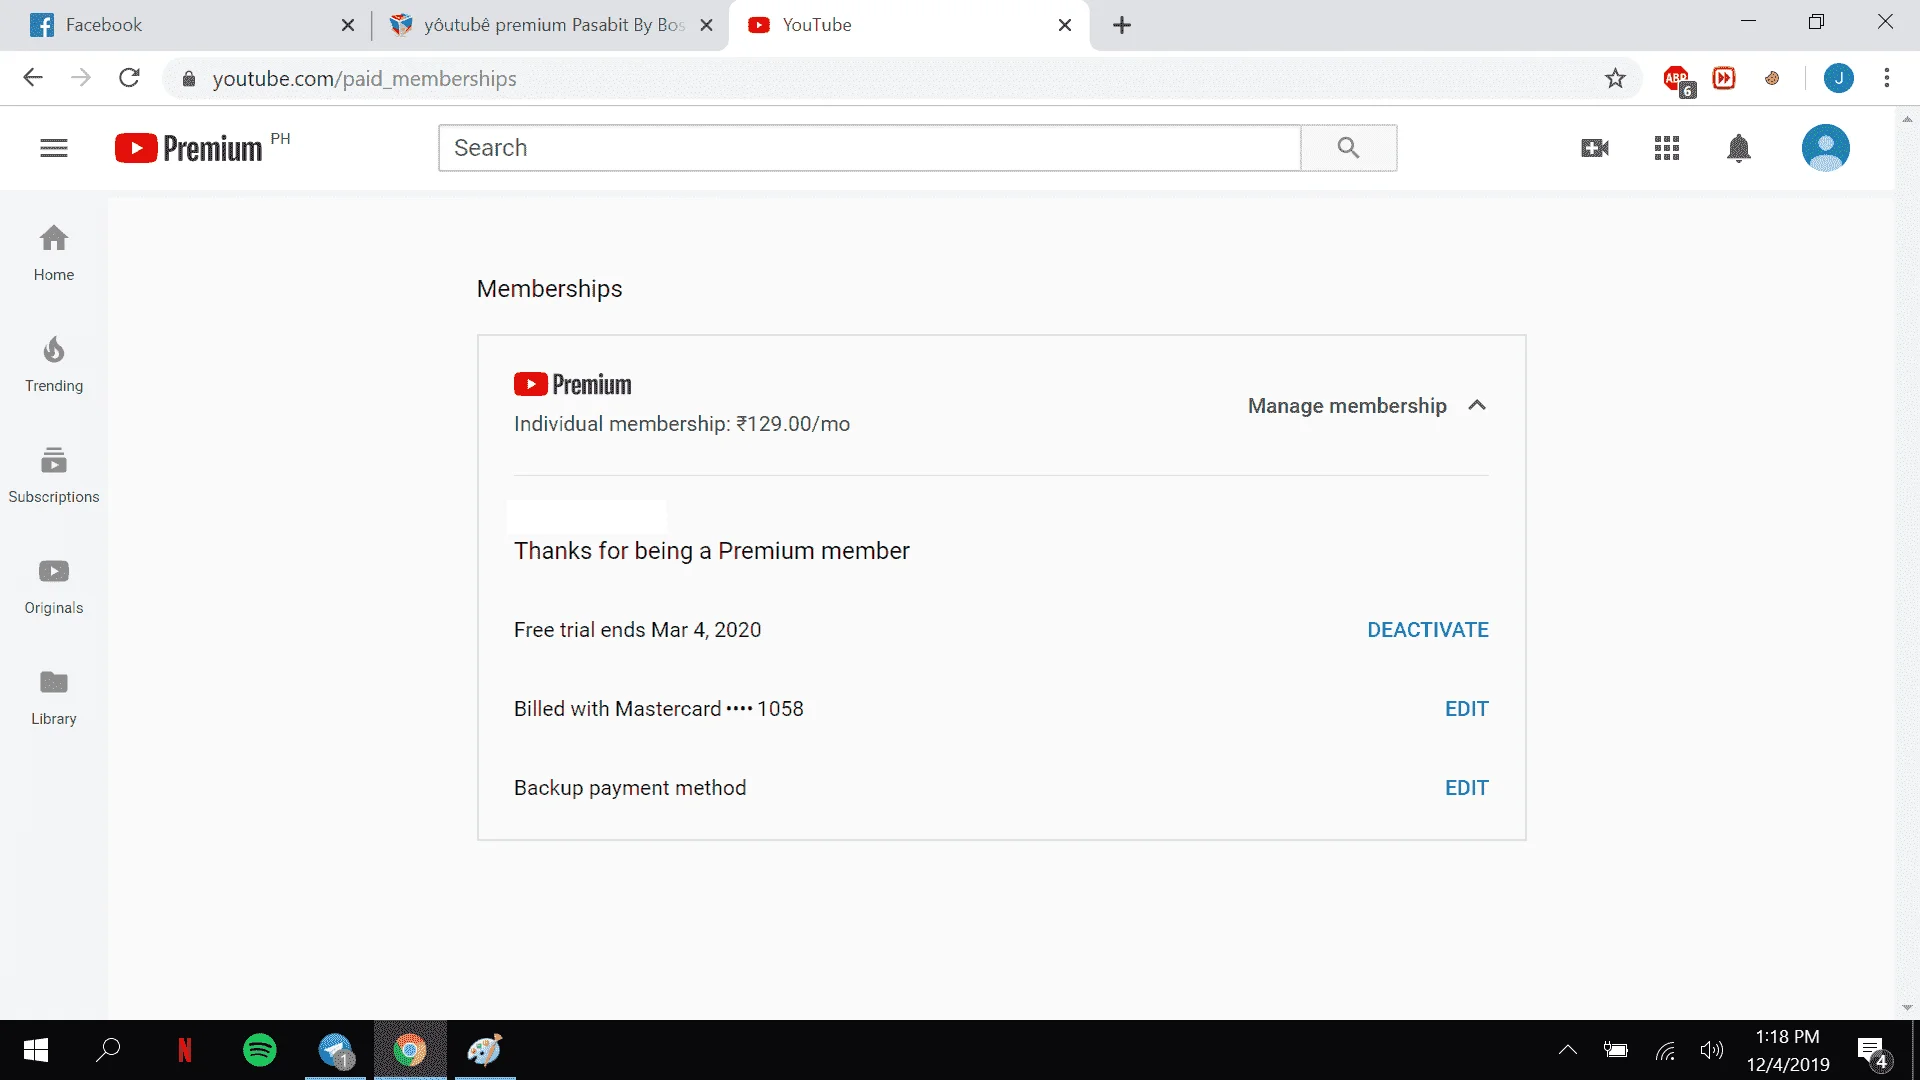The image size is (1920, 1080).
Task: Click the address bar URL
Action: pyautogui.click(x=364, y=79)
